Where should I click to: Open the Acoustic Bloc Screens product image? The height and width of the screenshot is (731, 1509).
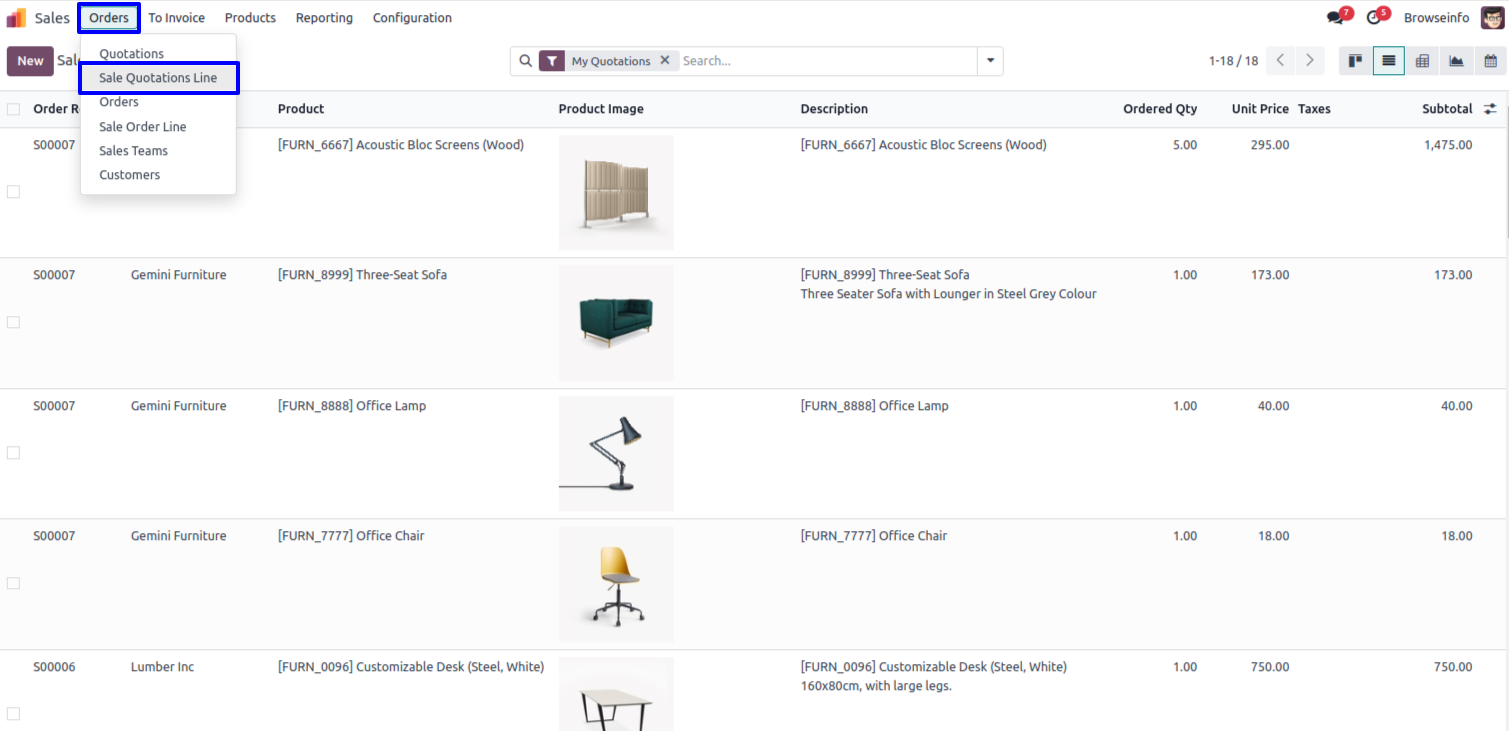616,192
